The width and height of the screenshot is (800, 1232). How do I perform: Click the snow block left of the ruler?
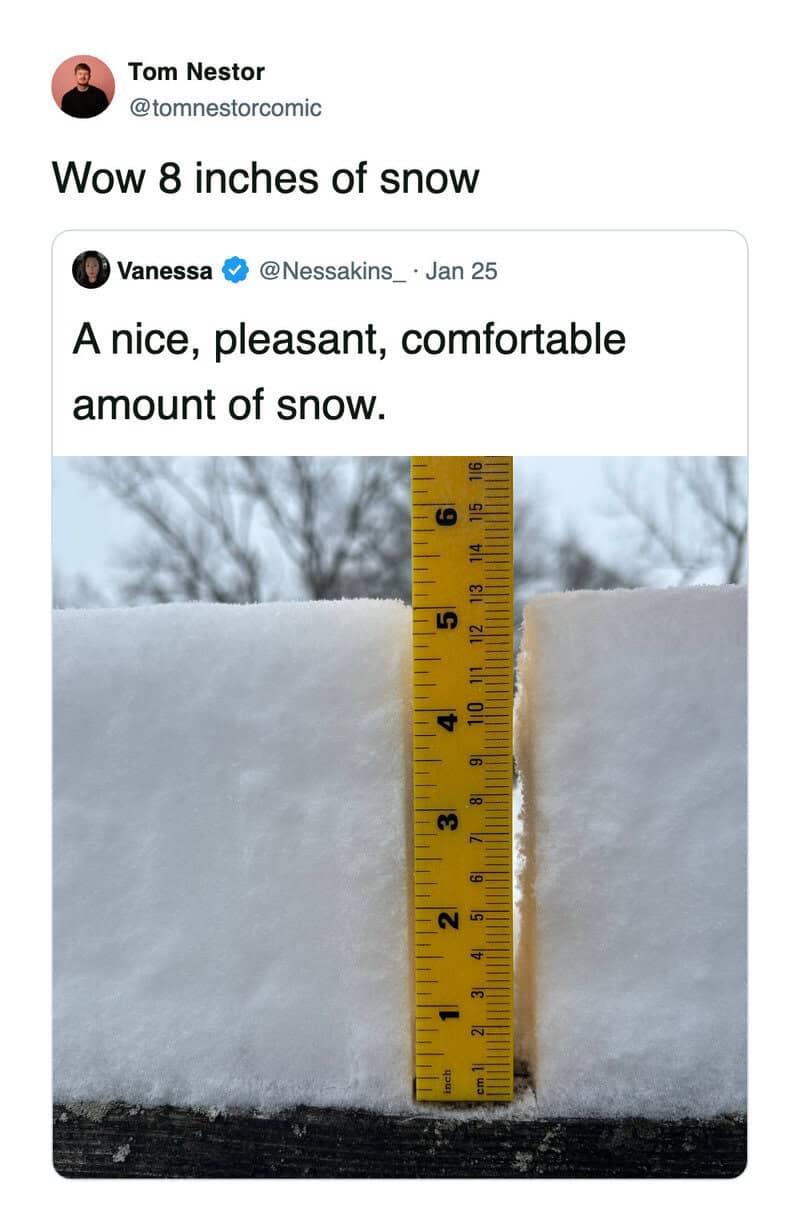[x=230, y=850]
